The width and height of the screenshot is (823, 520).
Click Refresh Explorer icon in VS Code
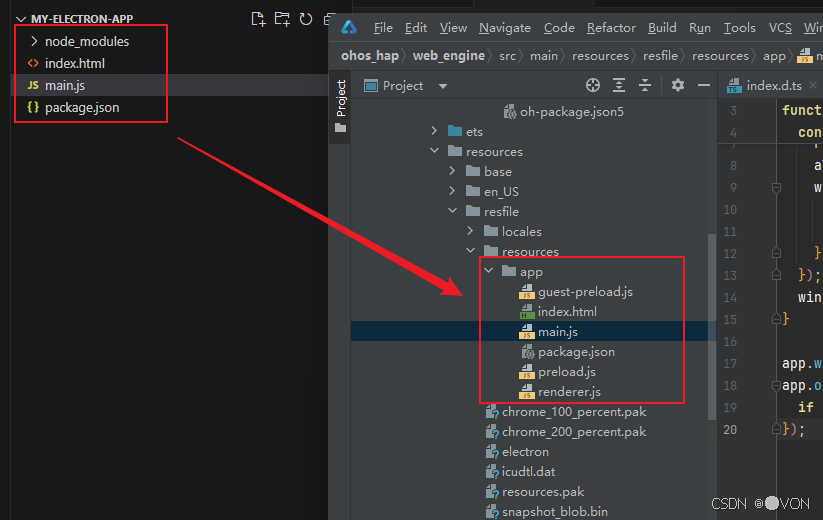tap(305, 19)
